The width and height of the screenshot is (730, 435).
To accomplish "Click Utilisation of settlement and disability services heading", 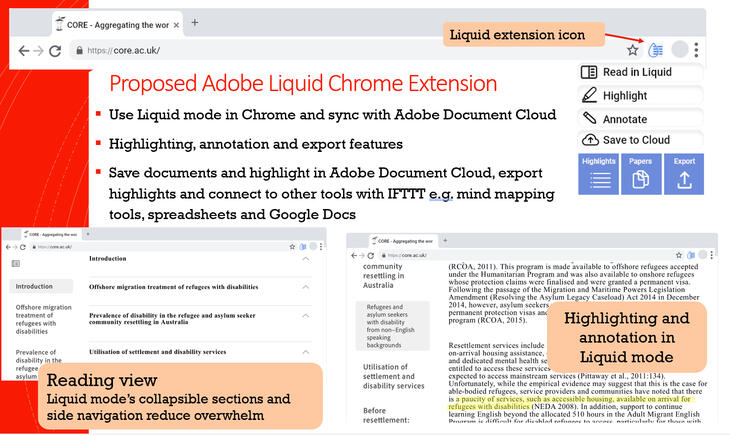I will (157, 352).
